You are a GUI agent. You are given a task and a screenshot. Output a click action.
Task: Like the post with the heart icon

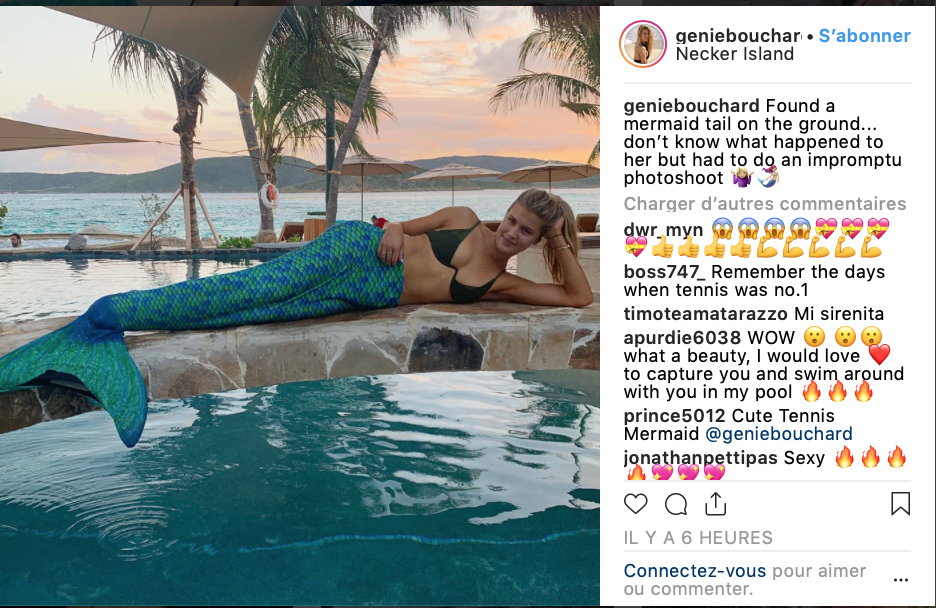click(635, 504)
